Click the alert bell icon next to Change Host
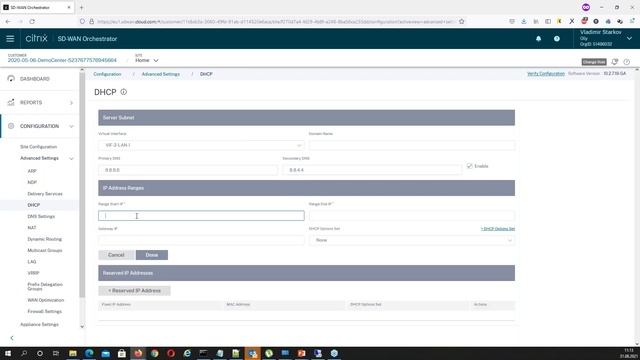 615,62
